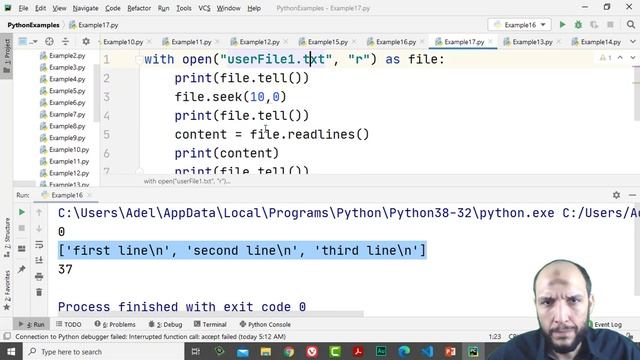Open the TODO tool window
Image resolution: width=640 pixels, height=360 pixels.
(69, 324)
